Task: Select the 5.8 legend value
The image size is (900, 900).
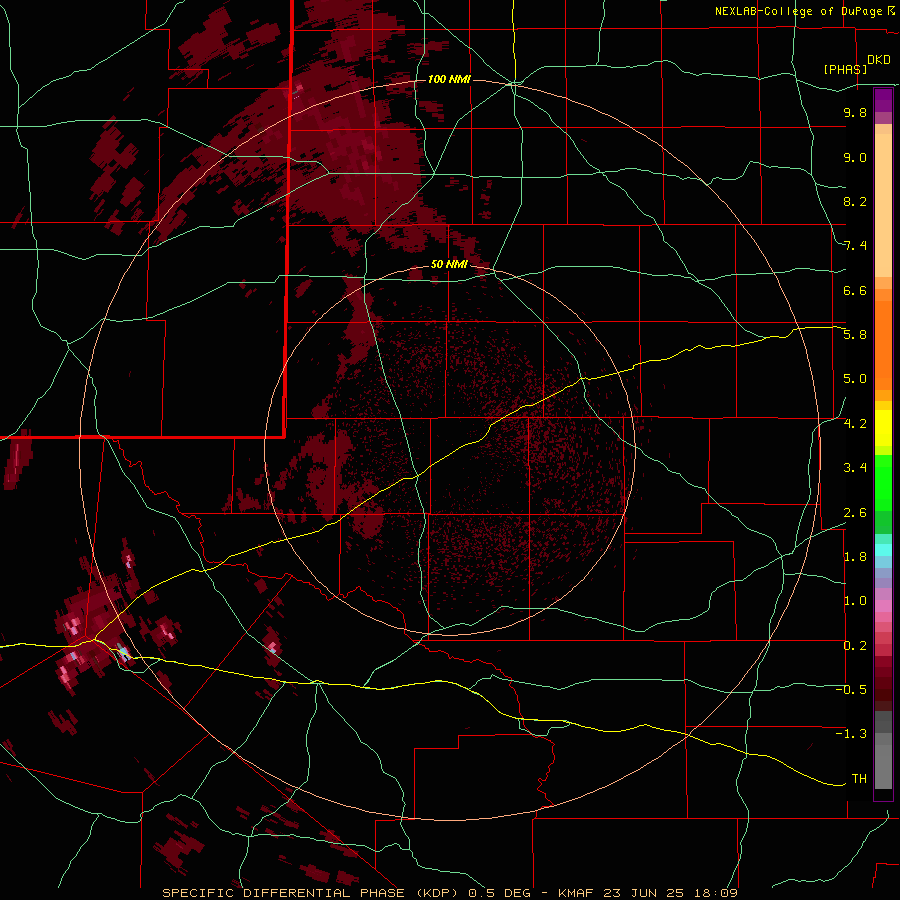Action: coord(855,335)
